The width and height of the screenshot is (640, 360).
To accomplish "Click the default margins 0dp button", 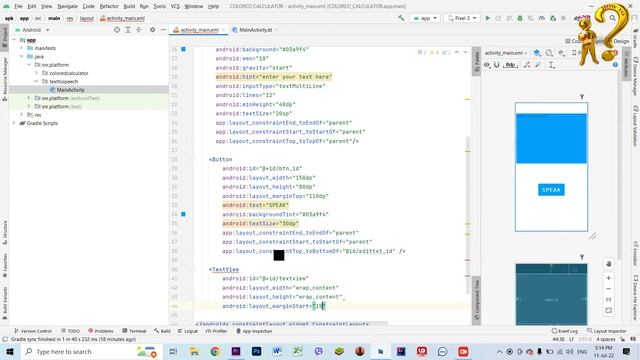I will pyautogui.click(x=510, y=65).
